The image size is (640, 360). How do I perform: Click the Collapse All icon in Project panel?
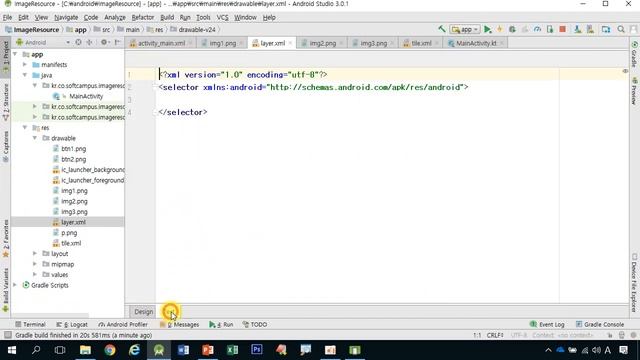89,42
